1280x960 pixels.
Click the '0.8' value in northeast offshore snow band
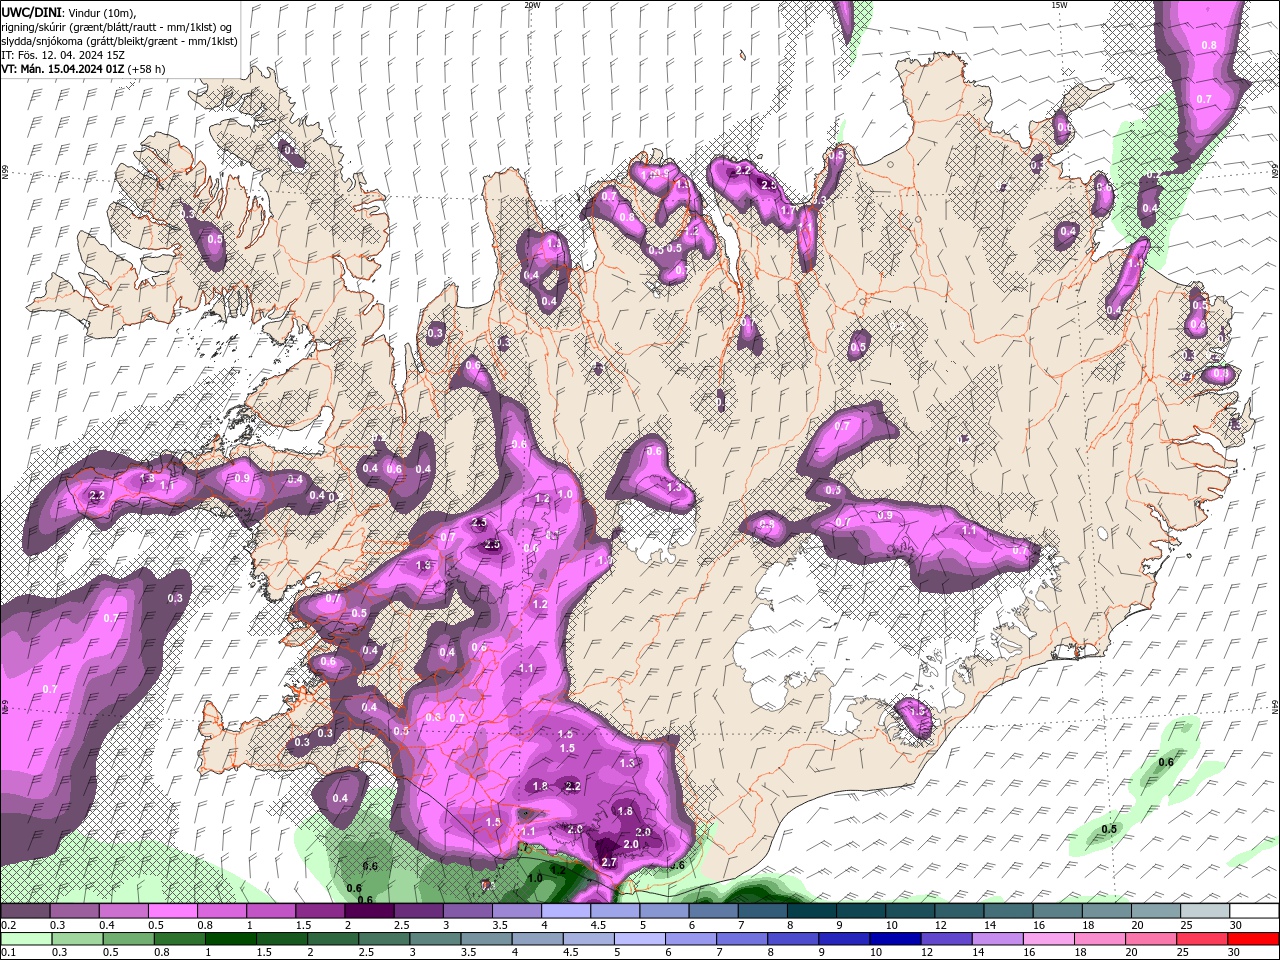pos(1209,46)
